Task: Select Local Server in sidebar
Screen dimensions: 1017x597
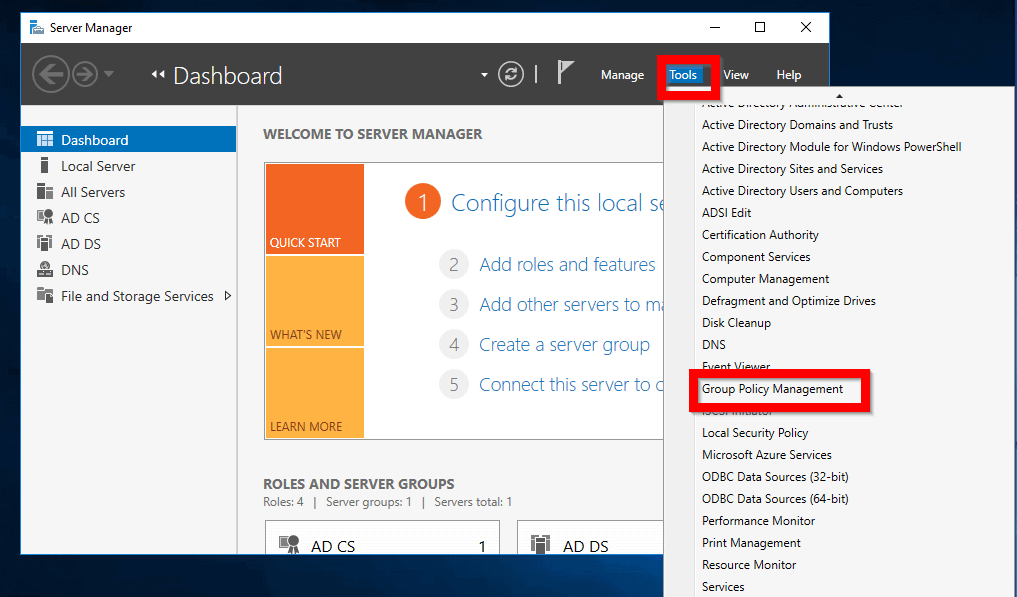Action: 128,166
